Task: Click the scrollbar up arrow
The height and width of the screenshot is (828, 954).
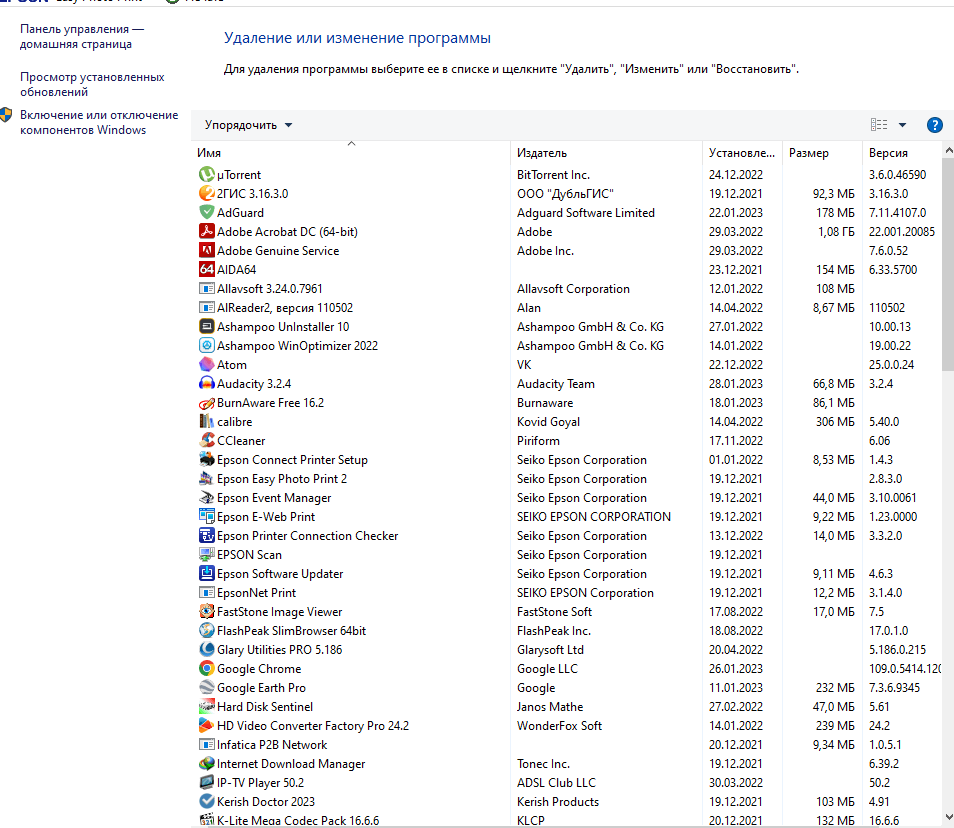Action: [948, 150]
